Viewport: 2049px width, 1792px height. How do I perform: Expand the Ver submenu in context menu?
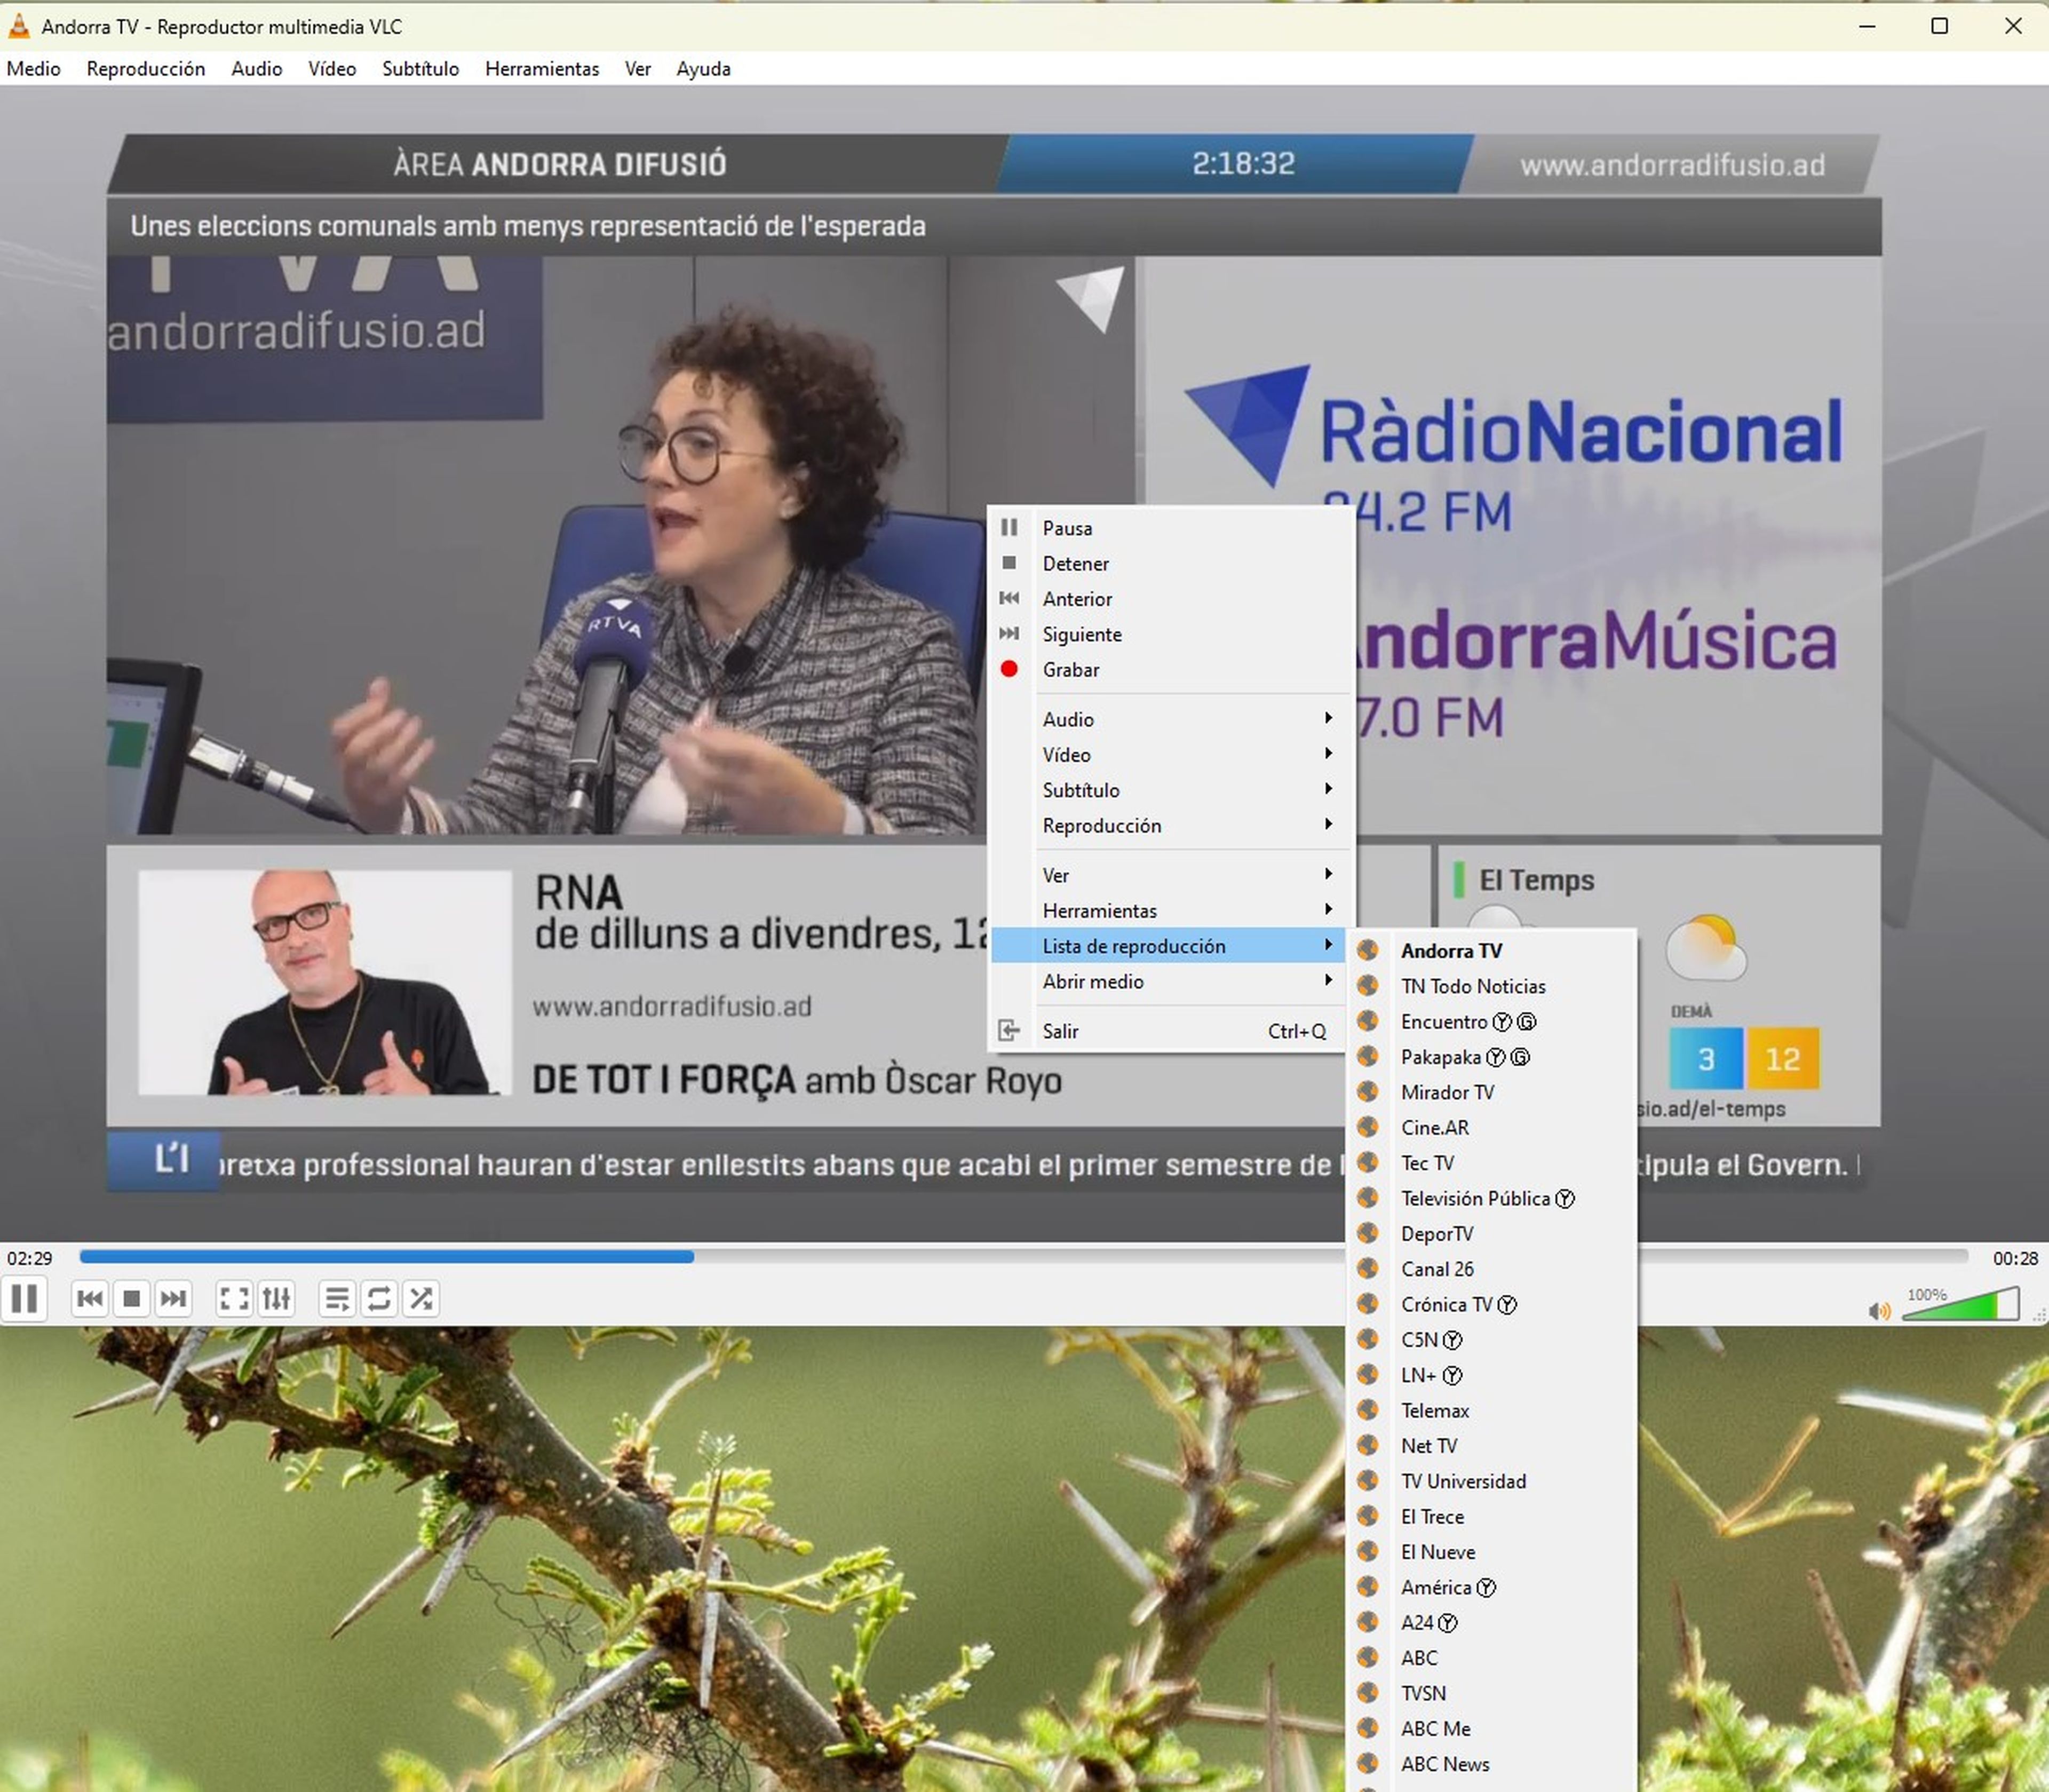(x=1170, y=875)
